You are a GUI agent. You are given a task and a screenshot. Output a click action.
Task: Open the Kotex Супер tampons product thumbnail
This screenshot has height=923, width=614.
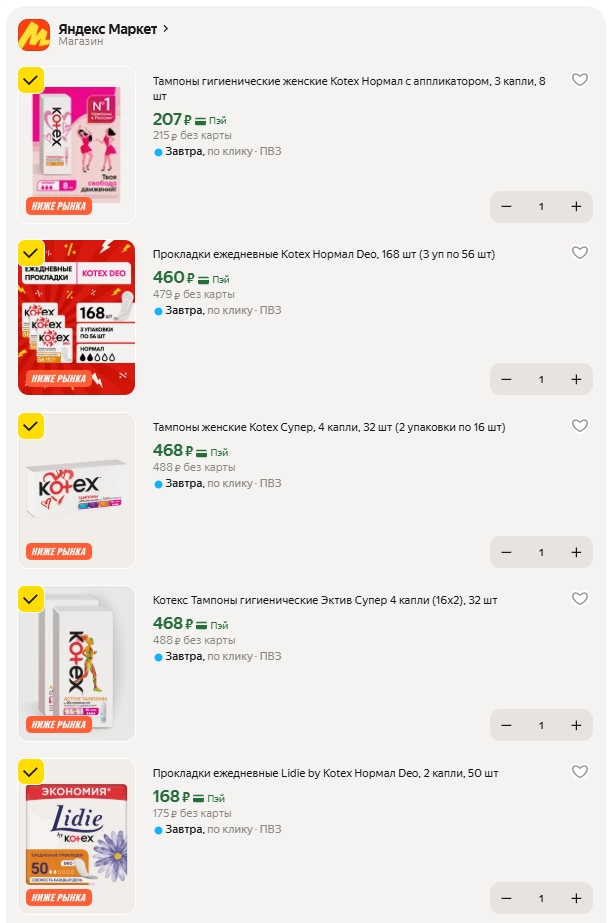click(76, 490)
